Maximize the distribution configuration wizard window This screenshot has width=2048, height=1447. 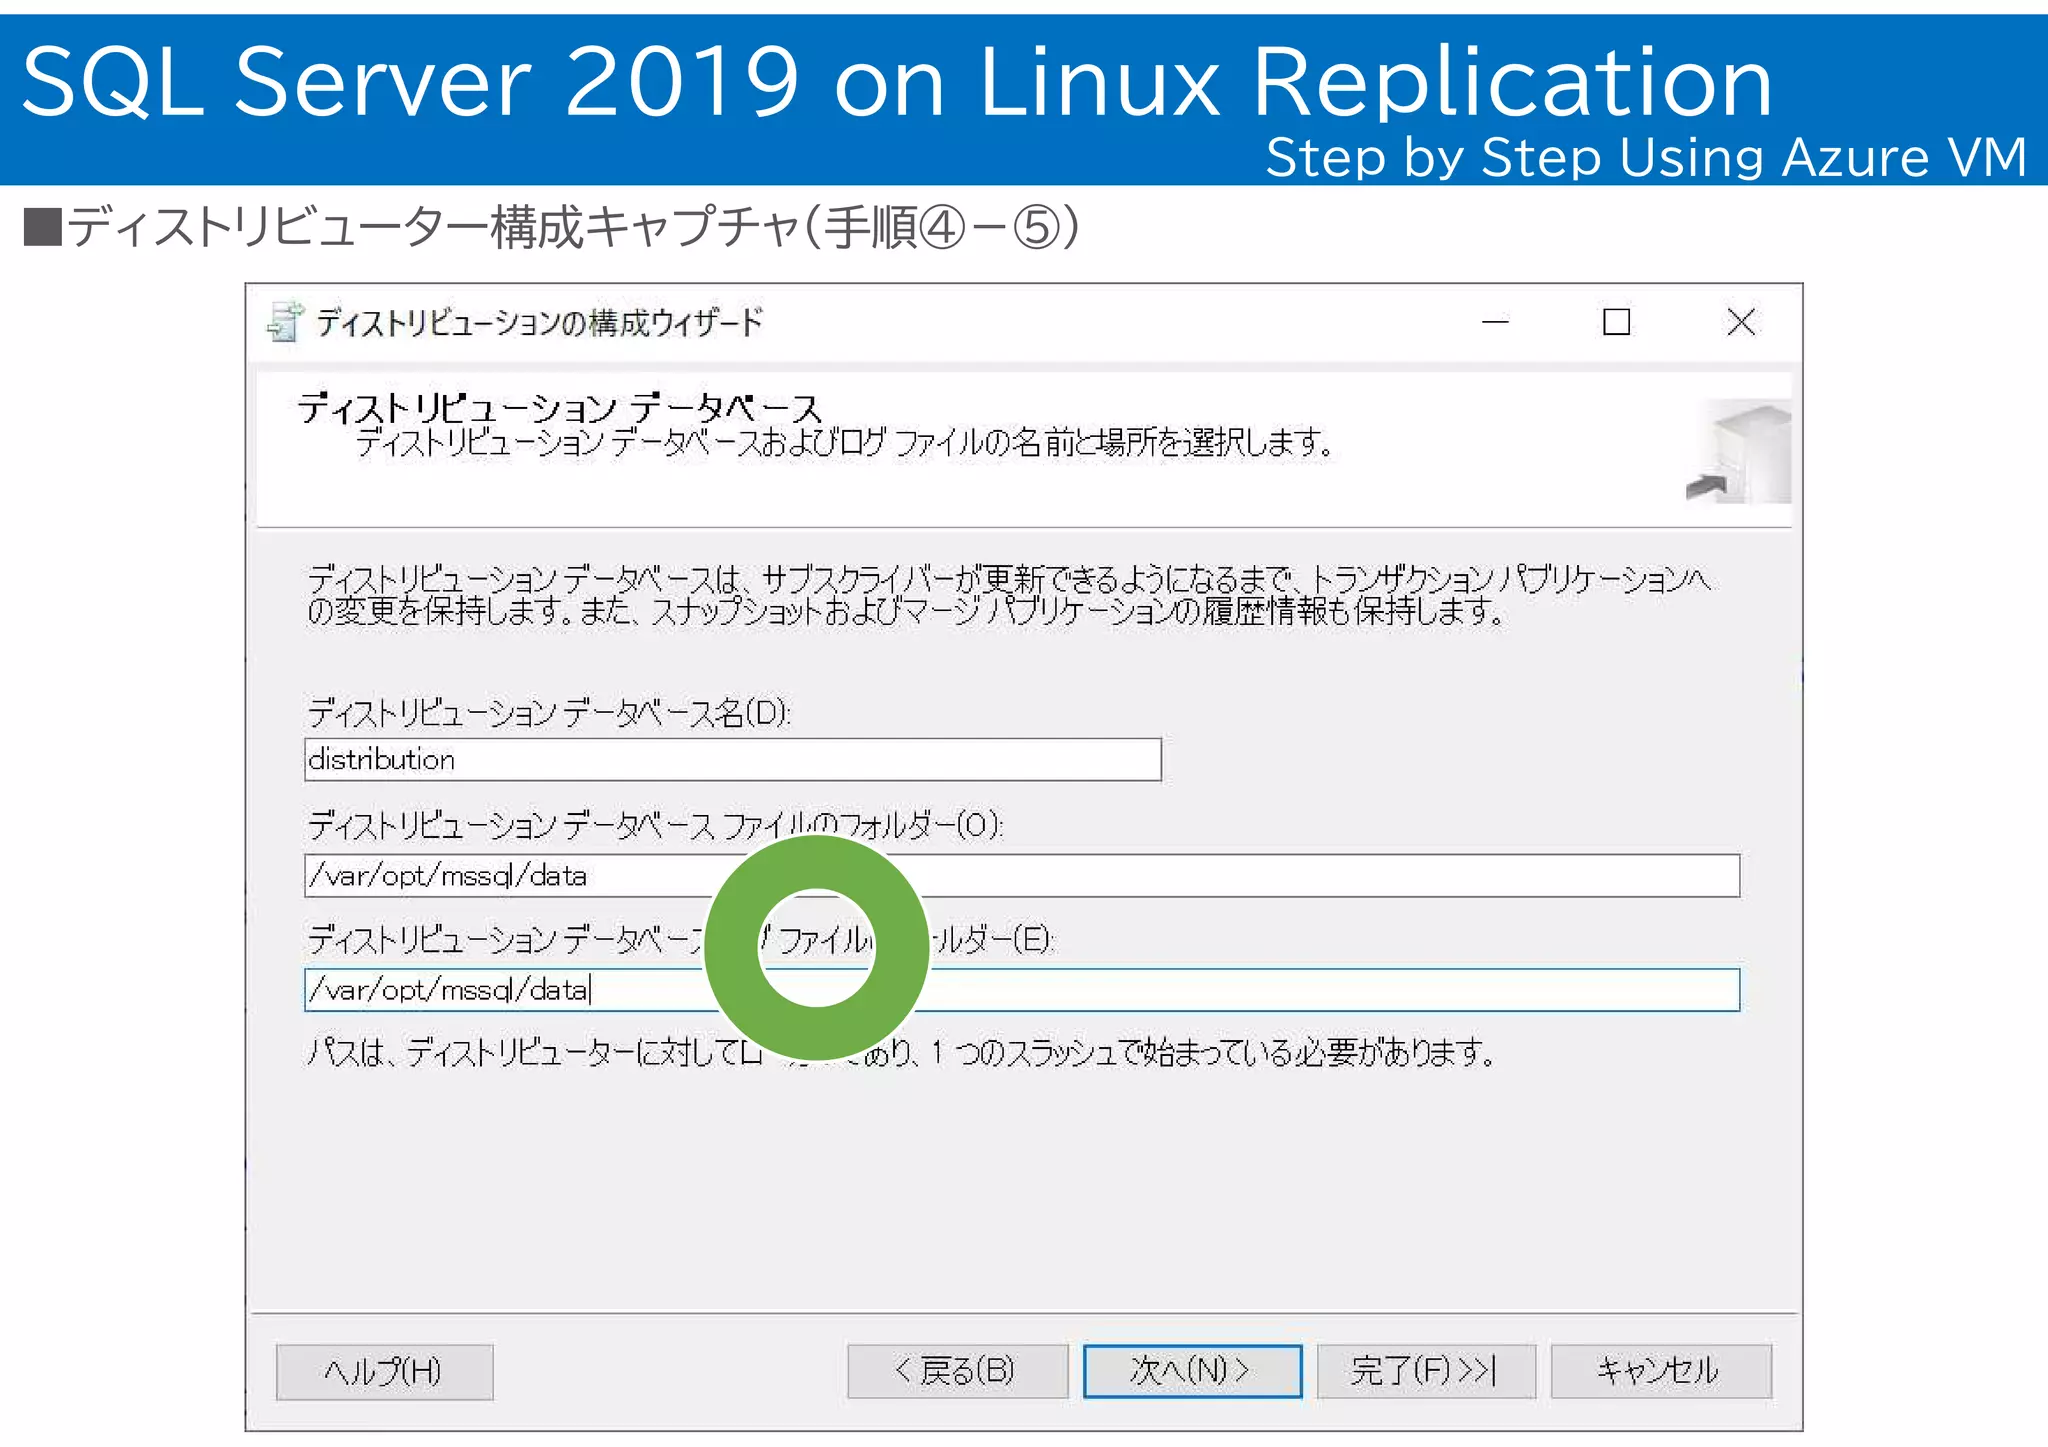click(x=1616, y=322)
